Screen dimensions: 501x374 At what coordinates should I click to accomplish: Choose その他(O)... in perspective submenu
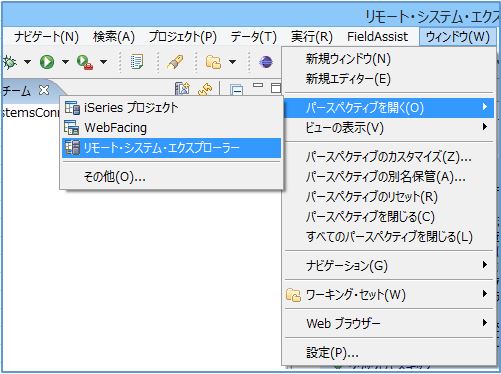[171, 177]
